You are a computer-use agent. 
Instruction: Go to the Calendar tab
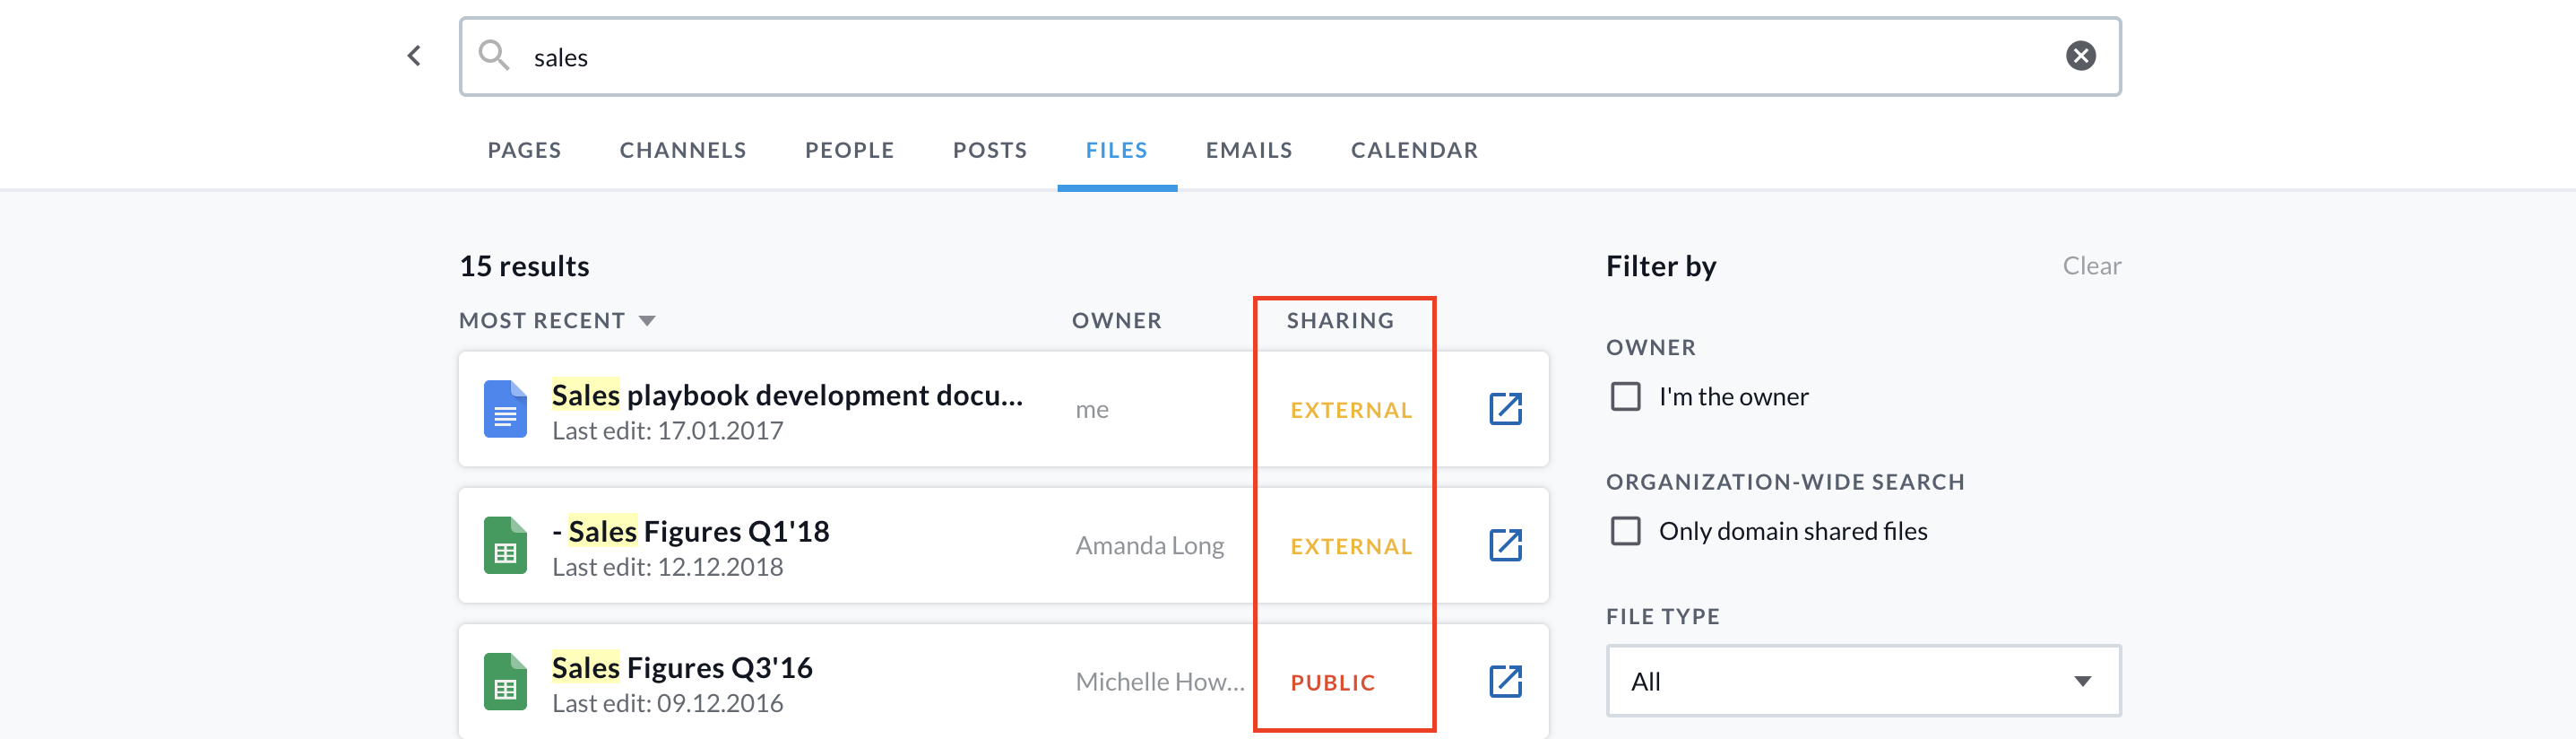point(1413,150)
